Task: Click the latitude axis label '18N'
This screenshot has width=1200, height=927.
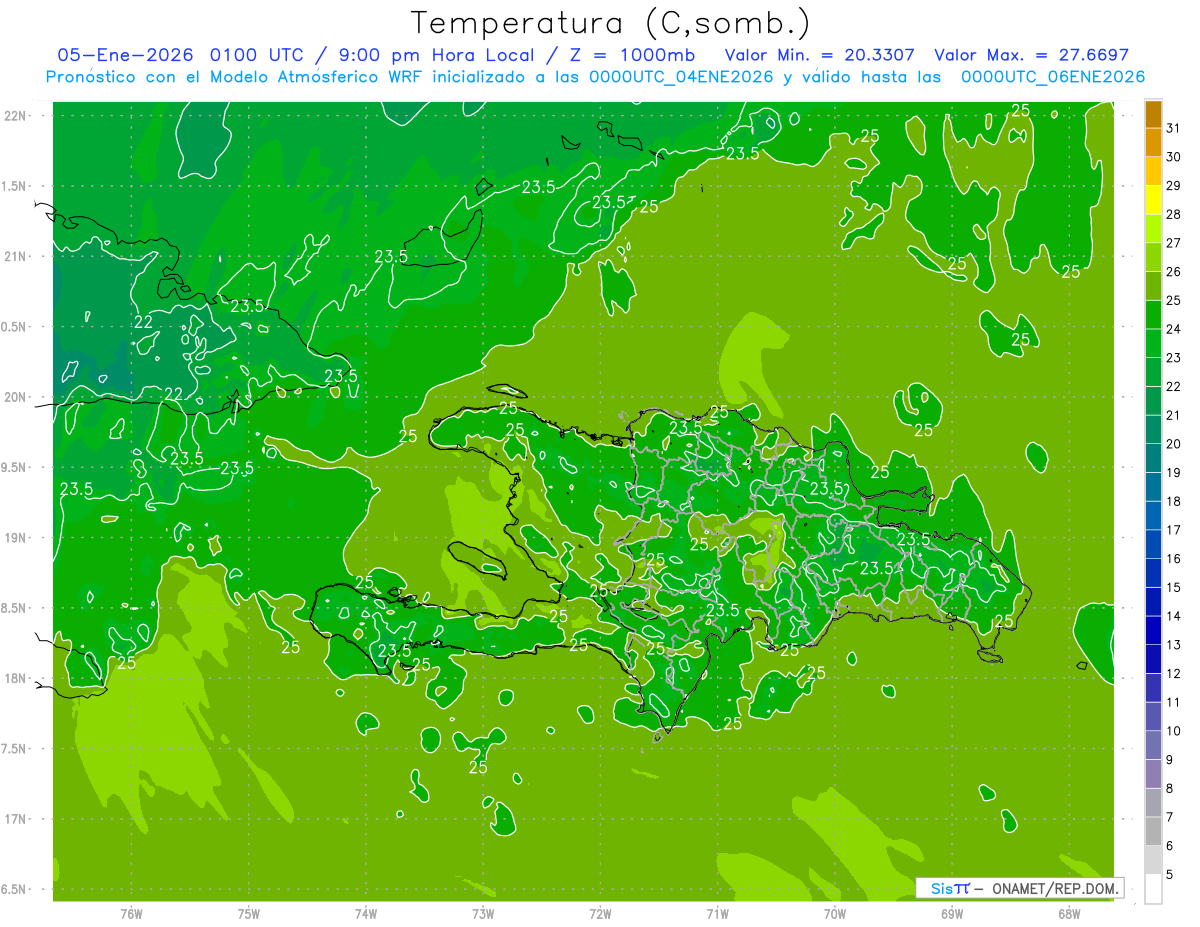Action: pyautogui.click(x=15, y=678)
